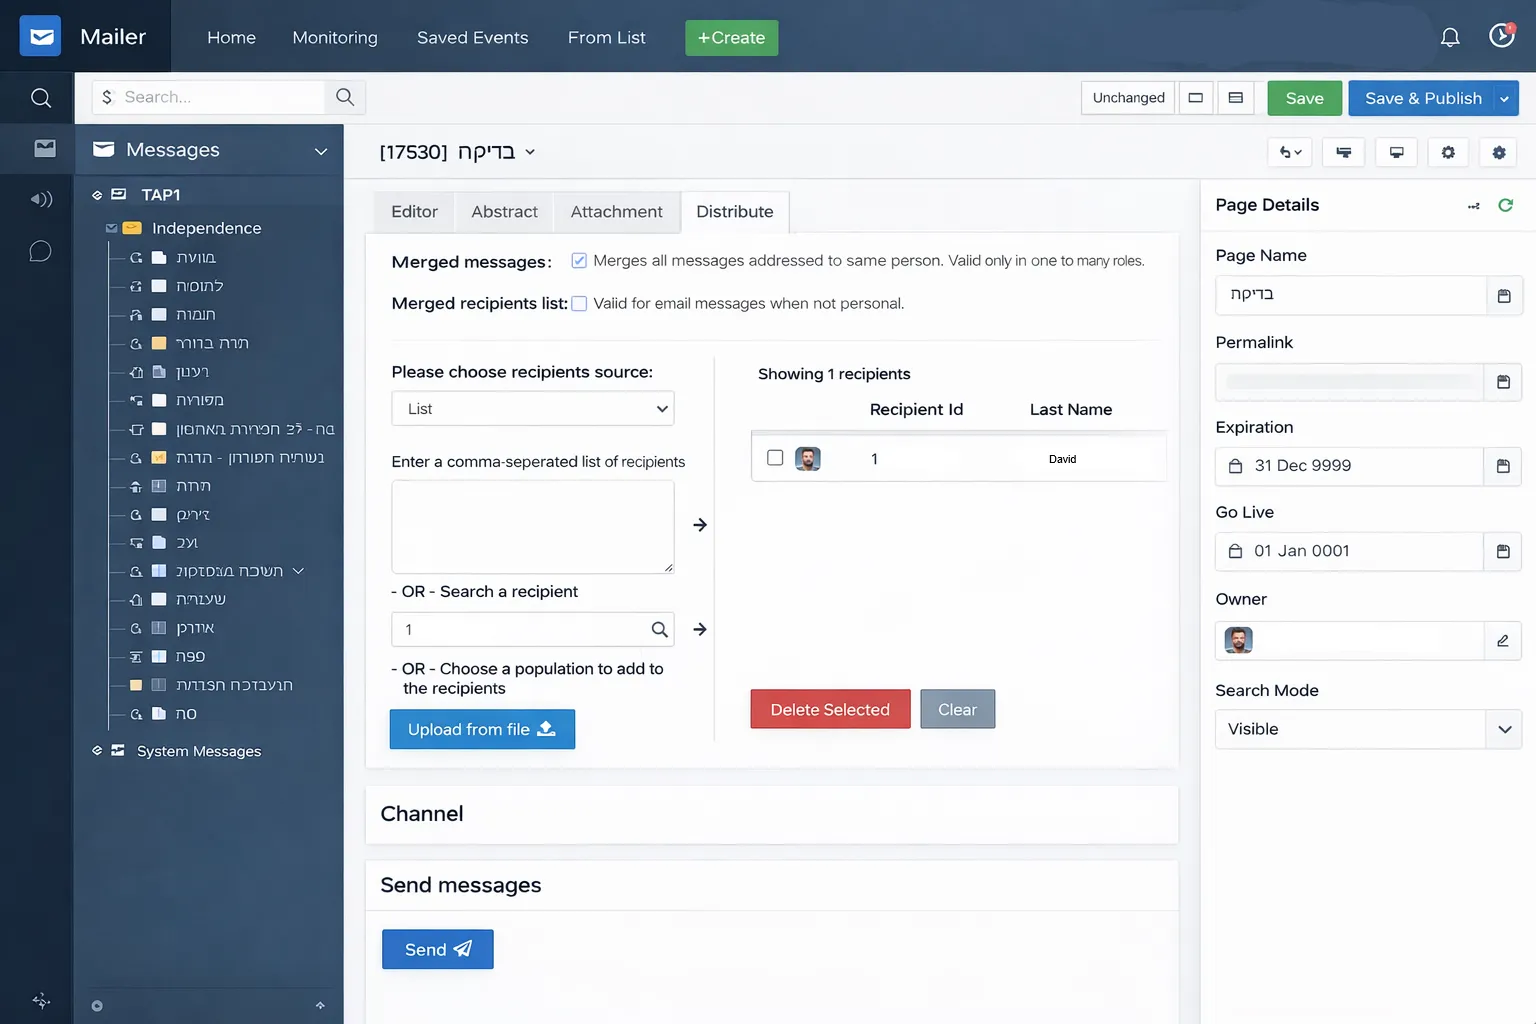Click the sparkle icon at sidebar bottom
Screen dimensions: 1536x1024
41,1000
